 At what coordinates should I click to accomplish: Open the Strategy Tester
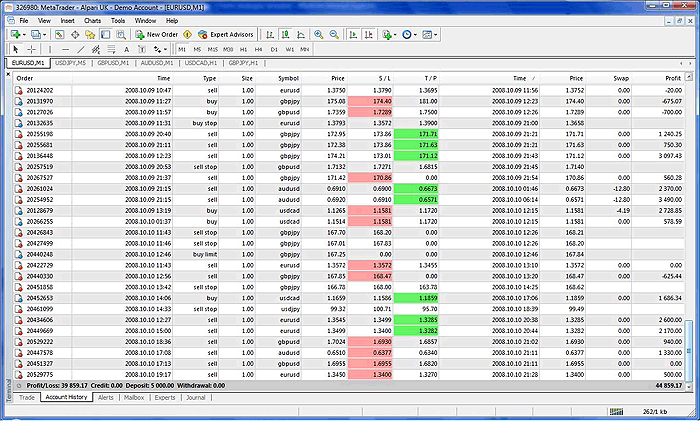pos(121,34)
